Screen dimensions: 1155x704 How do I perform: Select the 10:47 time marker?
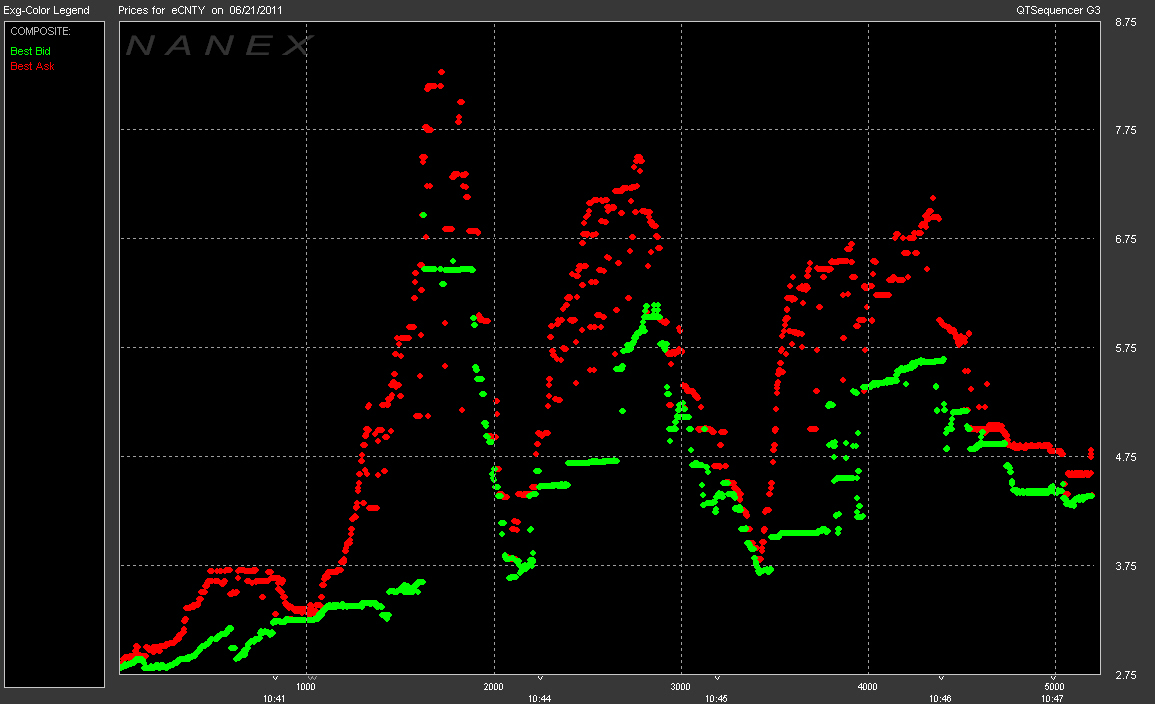[x=1052, y=698]
